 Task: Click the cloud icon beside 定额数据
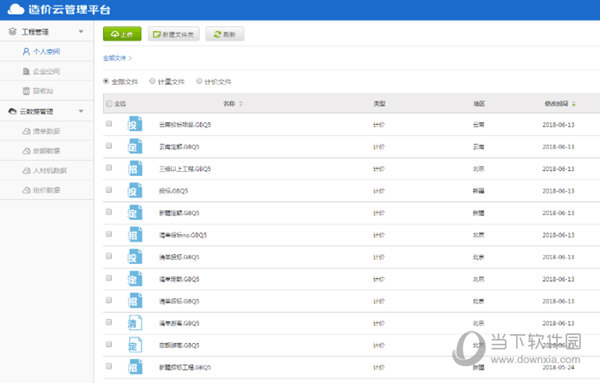[26, 151]
